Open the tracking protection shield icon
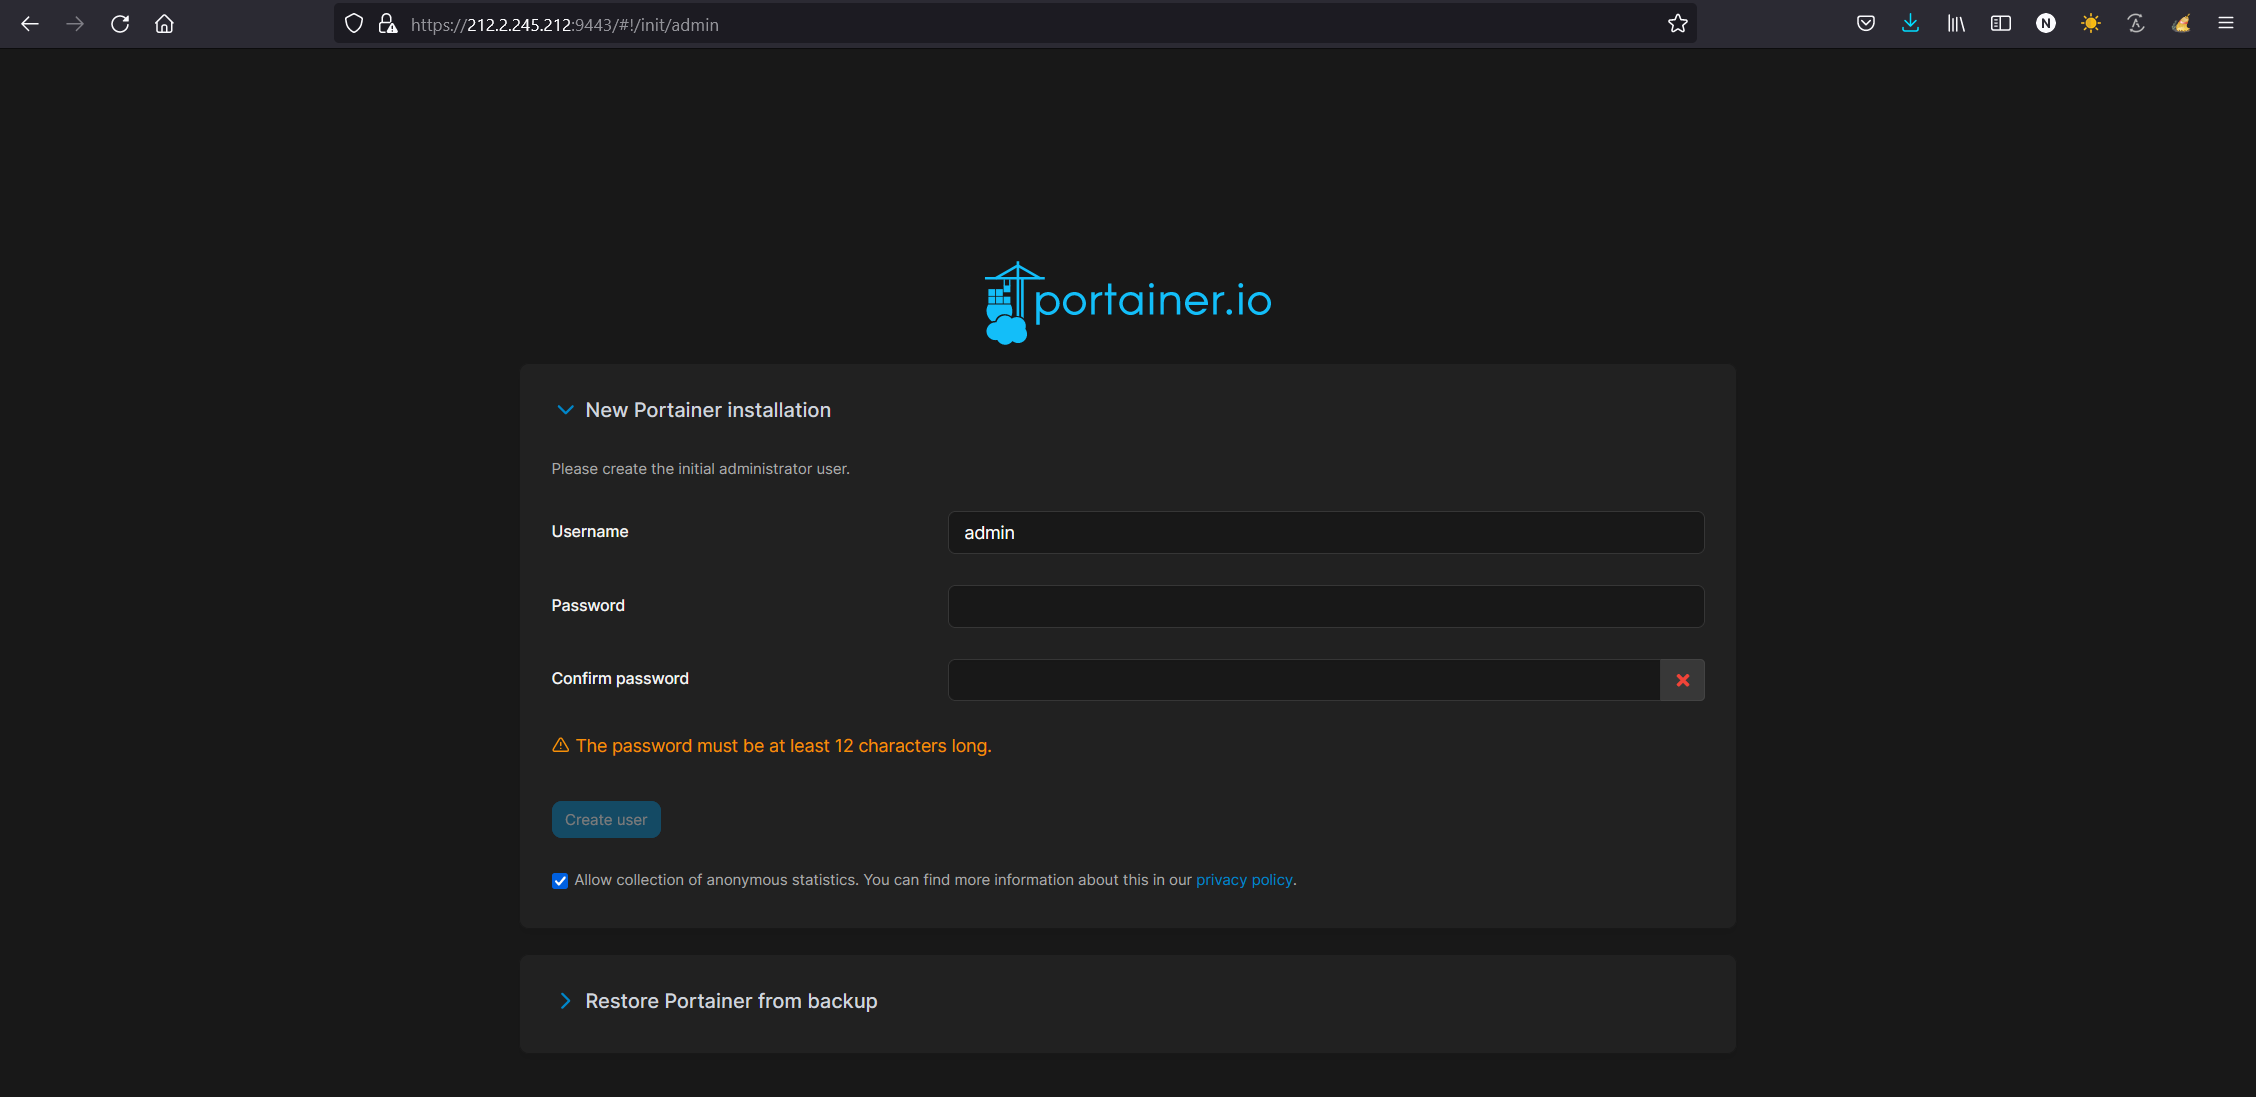The height and width of the screenshot is (1097, 2256). click(354, 24)
